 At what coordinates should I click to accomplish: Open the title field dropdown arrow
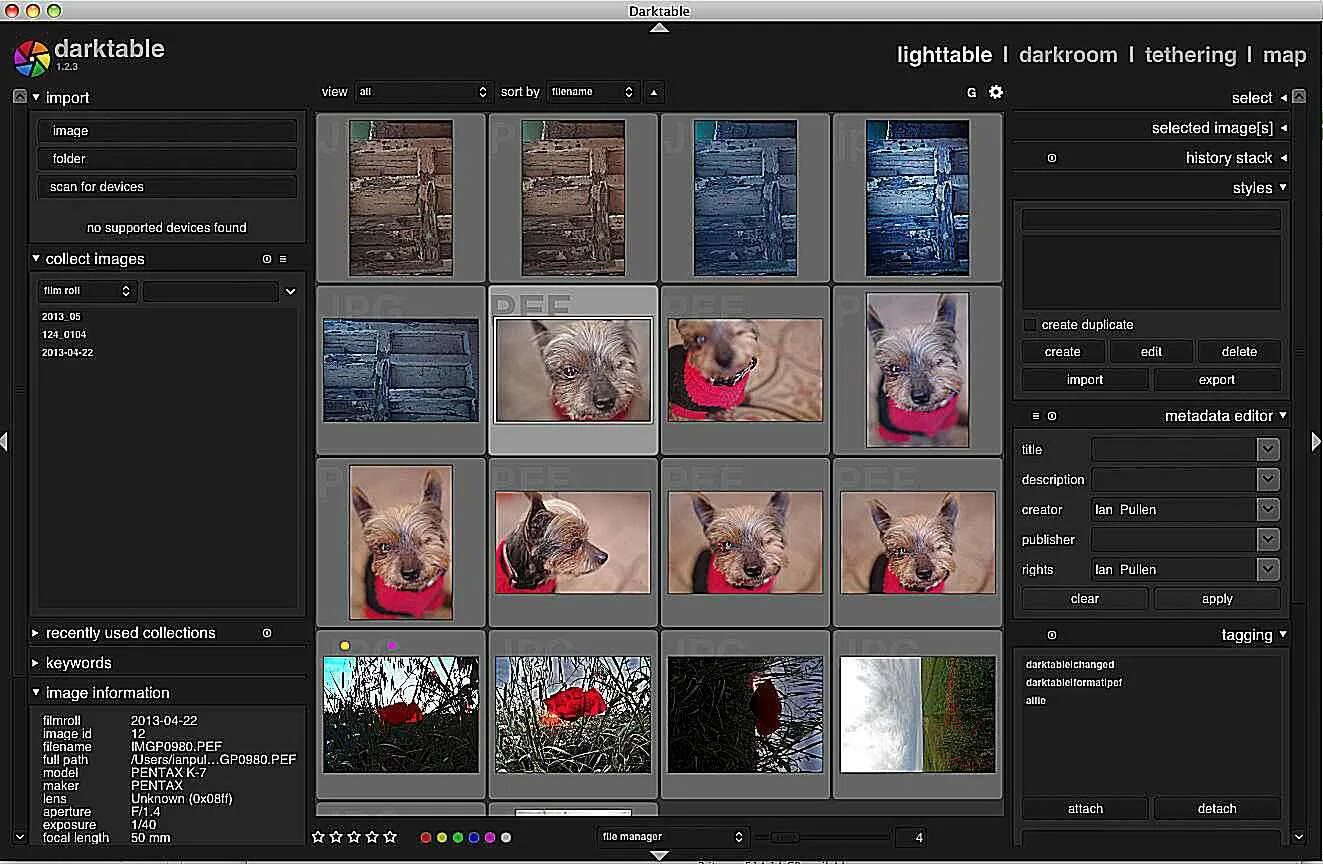tap(1268, 450)
